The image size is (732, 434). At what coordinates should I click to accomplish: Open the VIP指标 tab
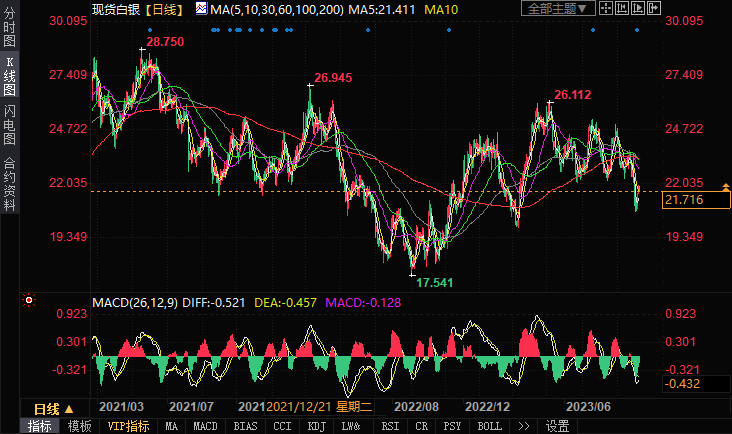coord(128,426)
